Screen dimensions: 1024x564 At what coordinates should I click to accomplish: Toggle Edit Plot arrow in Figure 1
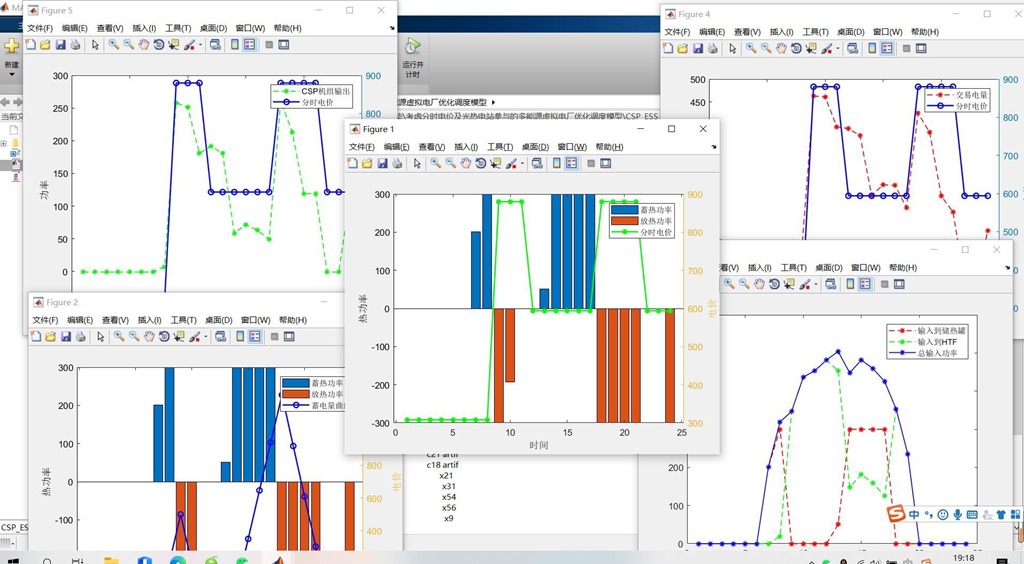(x=417, y=163)
